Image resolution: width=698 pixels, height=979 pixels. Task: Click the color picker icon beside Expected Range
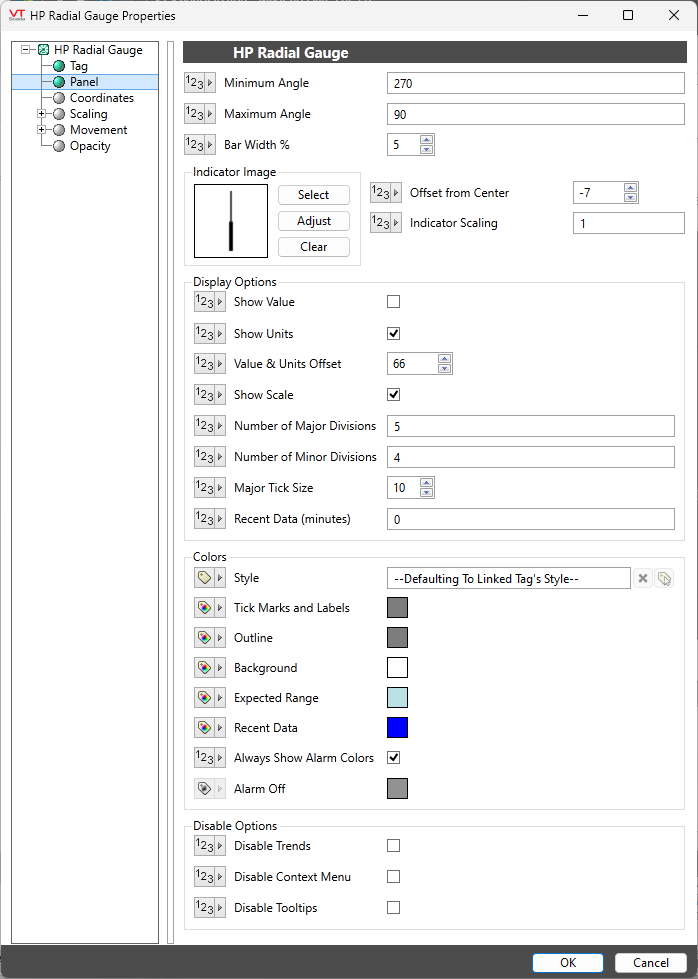[x=209, y=698]
